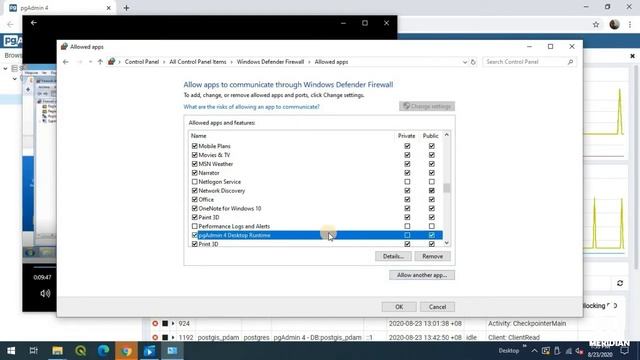The width and height of the screenshot is (640, 360).
Task: Open a new Chrome tab
Action: 126,8
